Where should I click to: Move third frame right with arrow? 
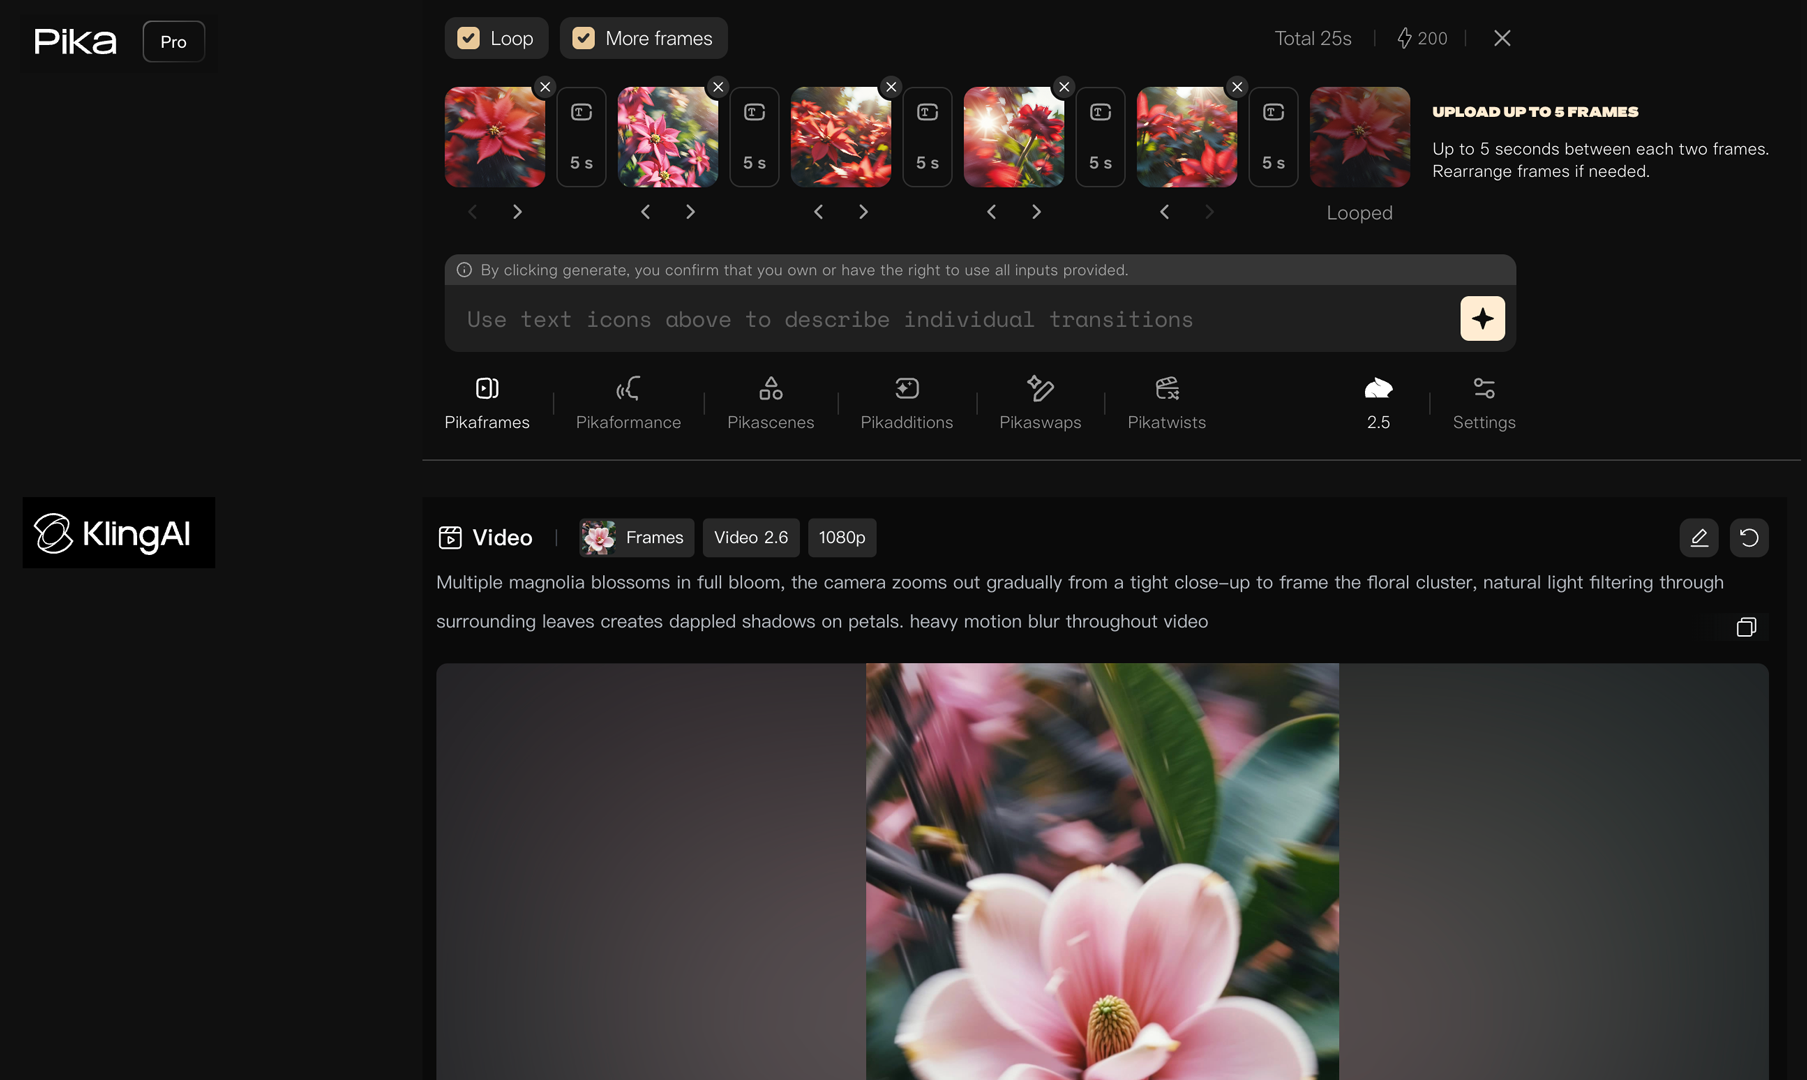pos(863,212)
